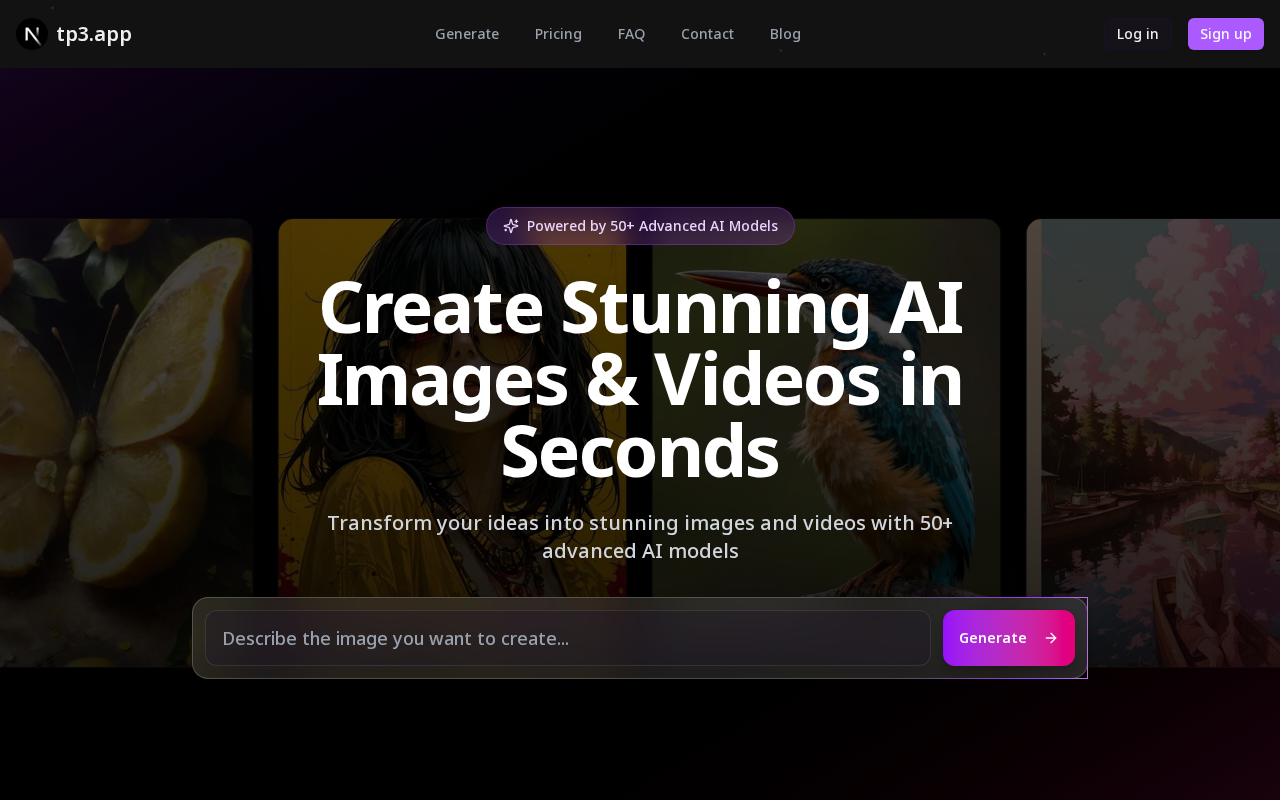This screenshot has height=800, width=1280.
Task: Click the Log in button
Action: (x=1138, y=34)
